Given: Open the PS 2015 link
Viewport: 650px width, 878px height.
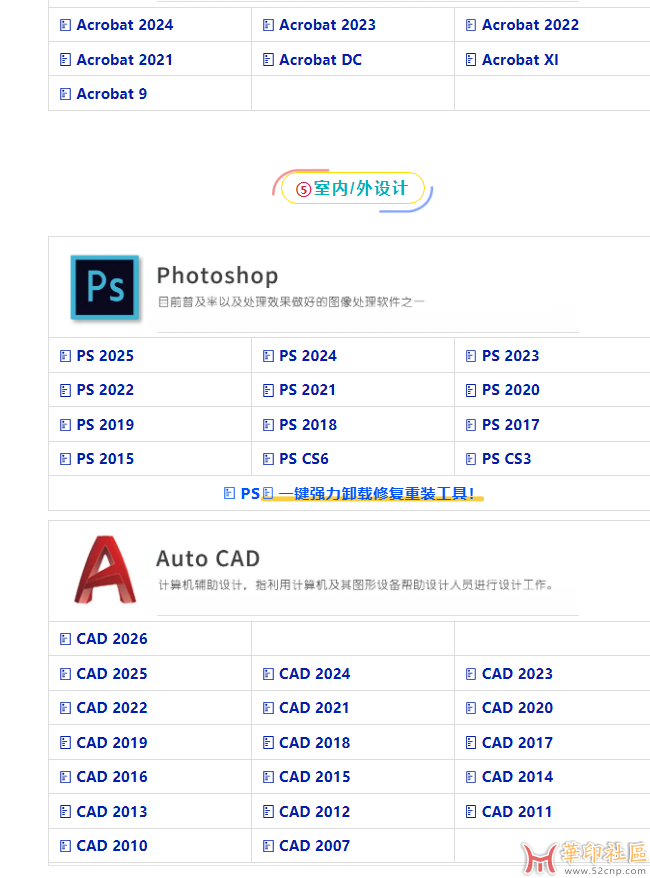Looking at the screenshot, I should coord(105,459).
